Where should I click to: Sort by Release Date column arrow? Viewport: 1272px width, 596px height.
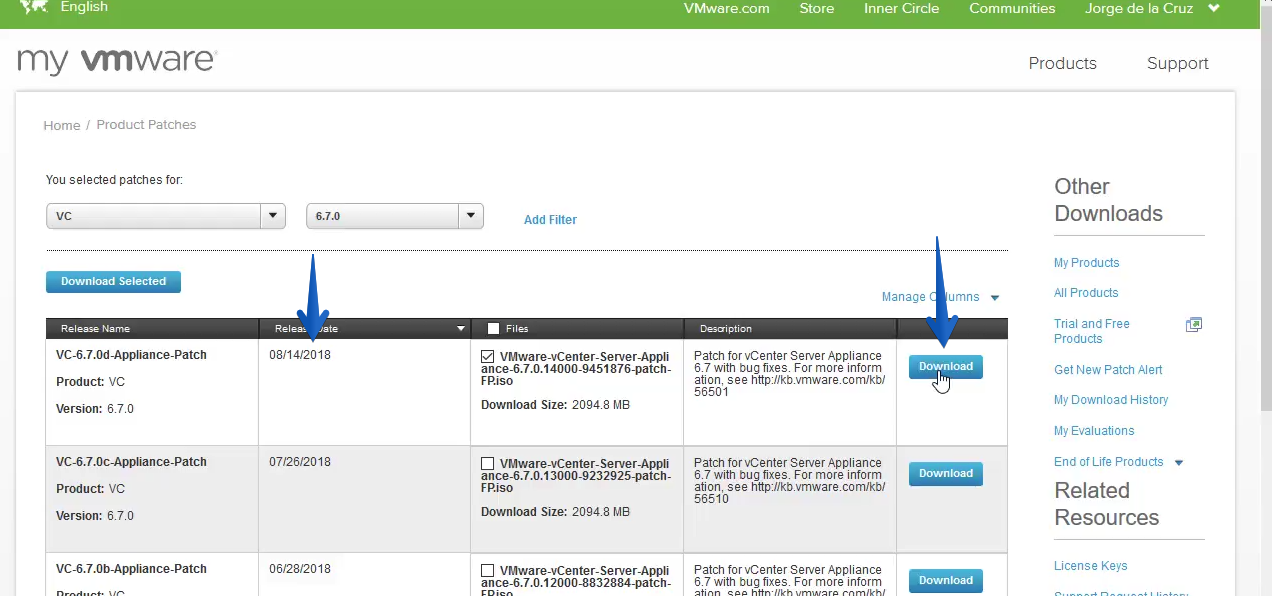coord(461,328)
